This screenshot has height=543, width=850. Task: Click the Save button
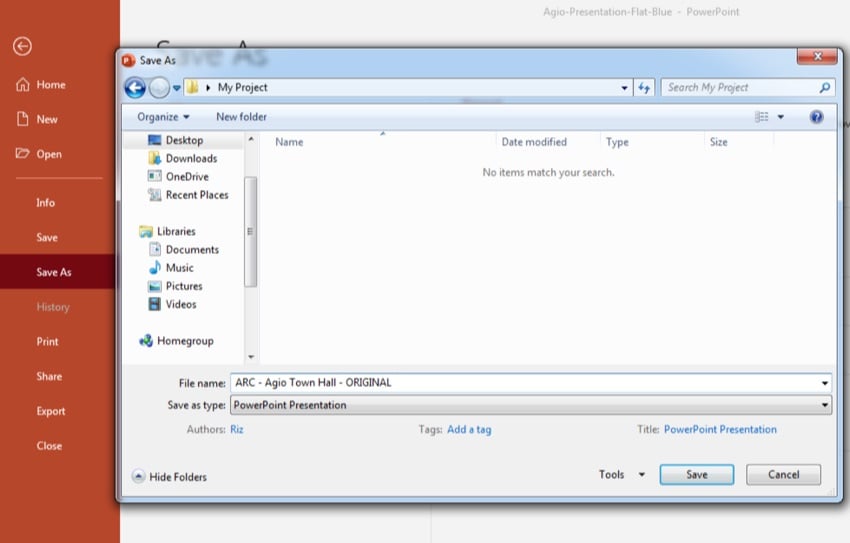tap(696, 475)
